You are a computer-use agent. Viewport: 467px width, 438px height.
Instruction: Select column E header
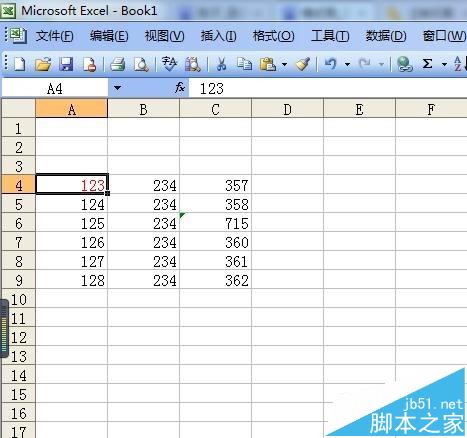360,109
